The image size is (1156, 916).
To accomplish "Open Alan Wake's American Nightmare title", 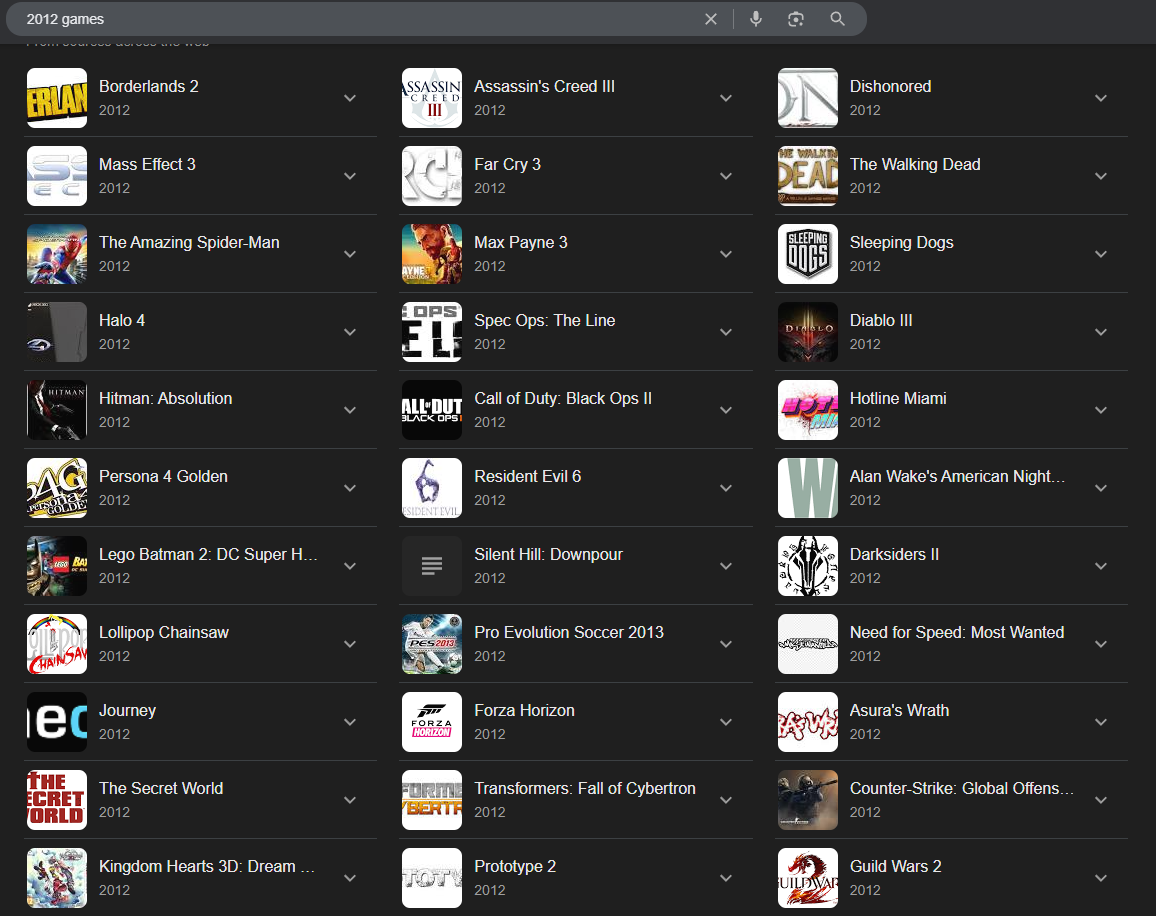I will [x=957, y=476].
